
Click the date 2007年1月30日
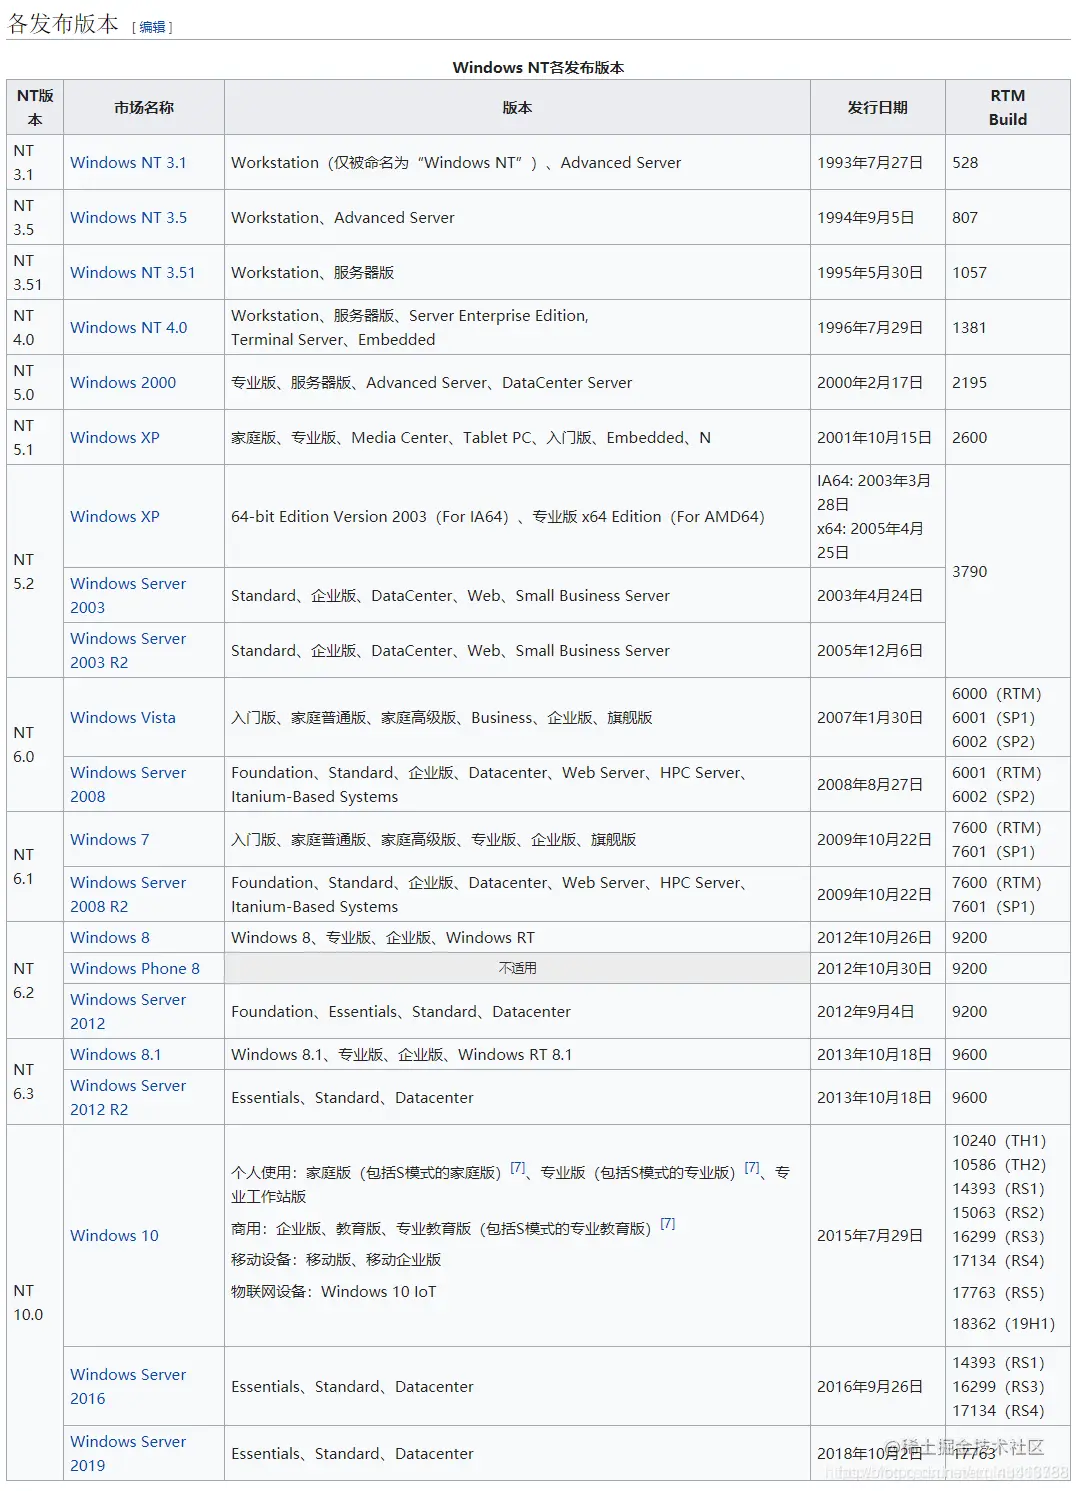pos(870,717)
